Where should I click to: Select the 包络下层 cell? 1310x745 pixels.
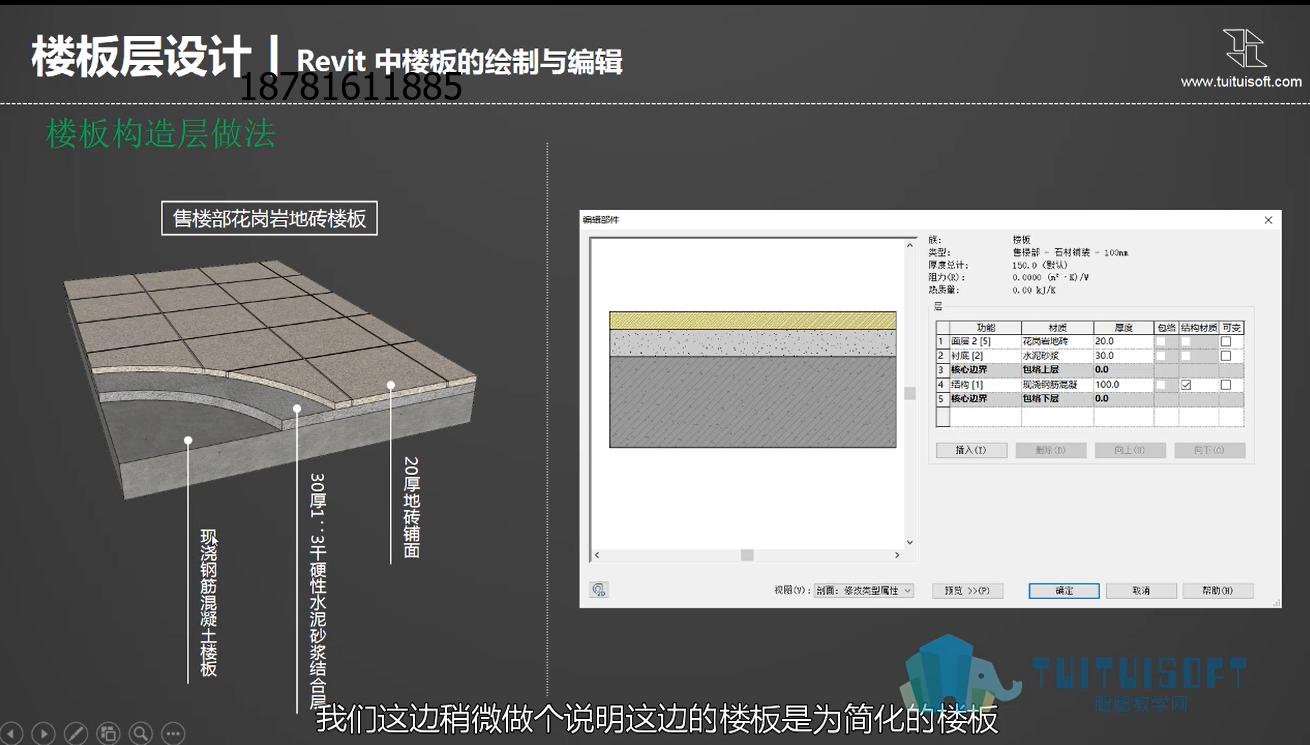(1057, 399)
